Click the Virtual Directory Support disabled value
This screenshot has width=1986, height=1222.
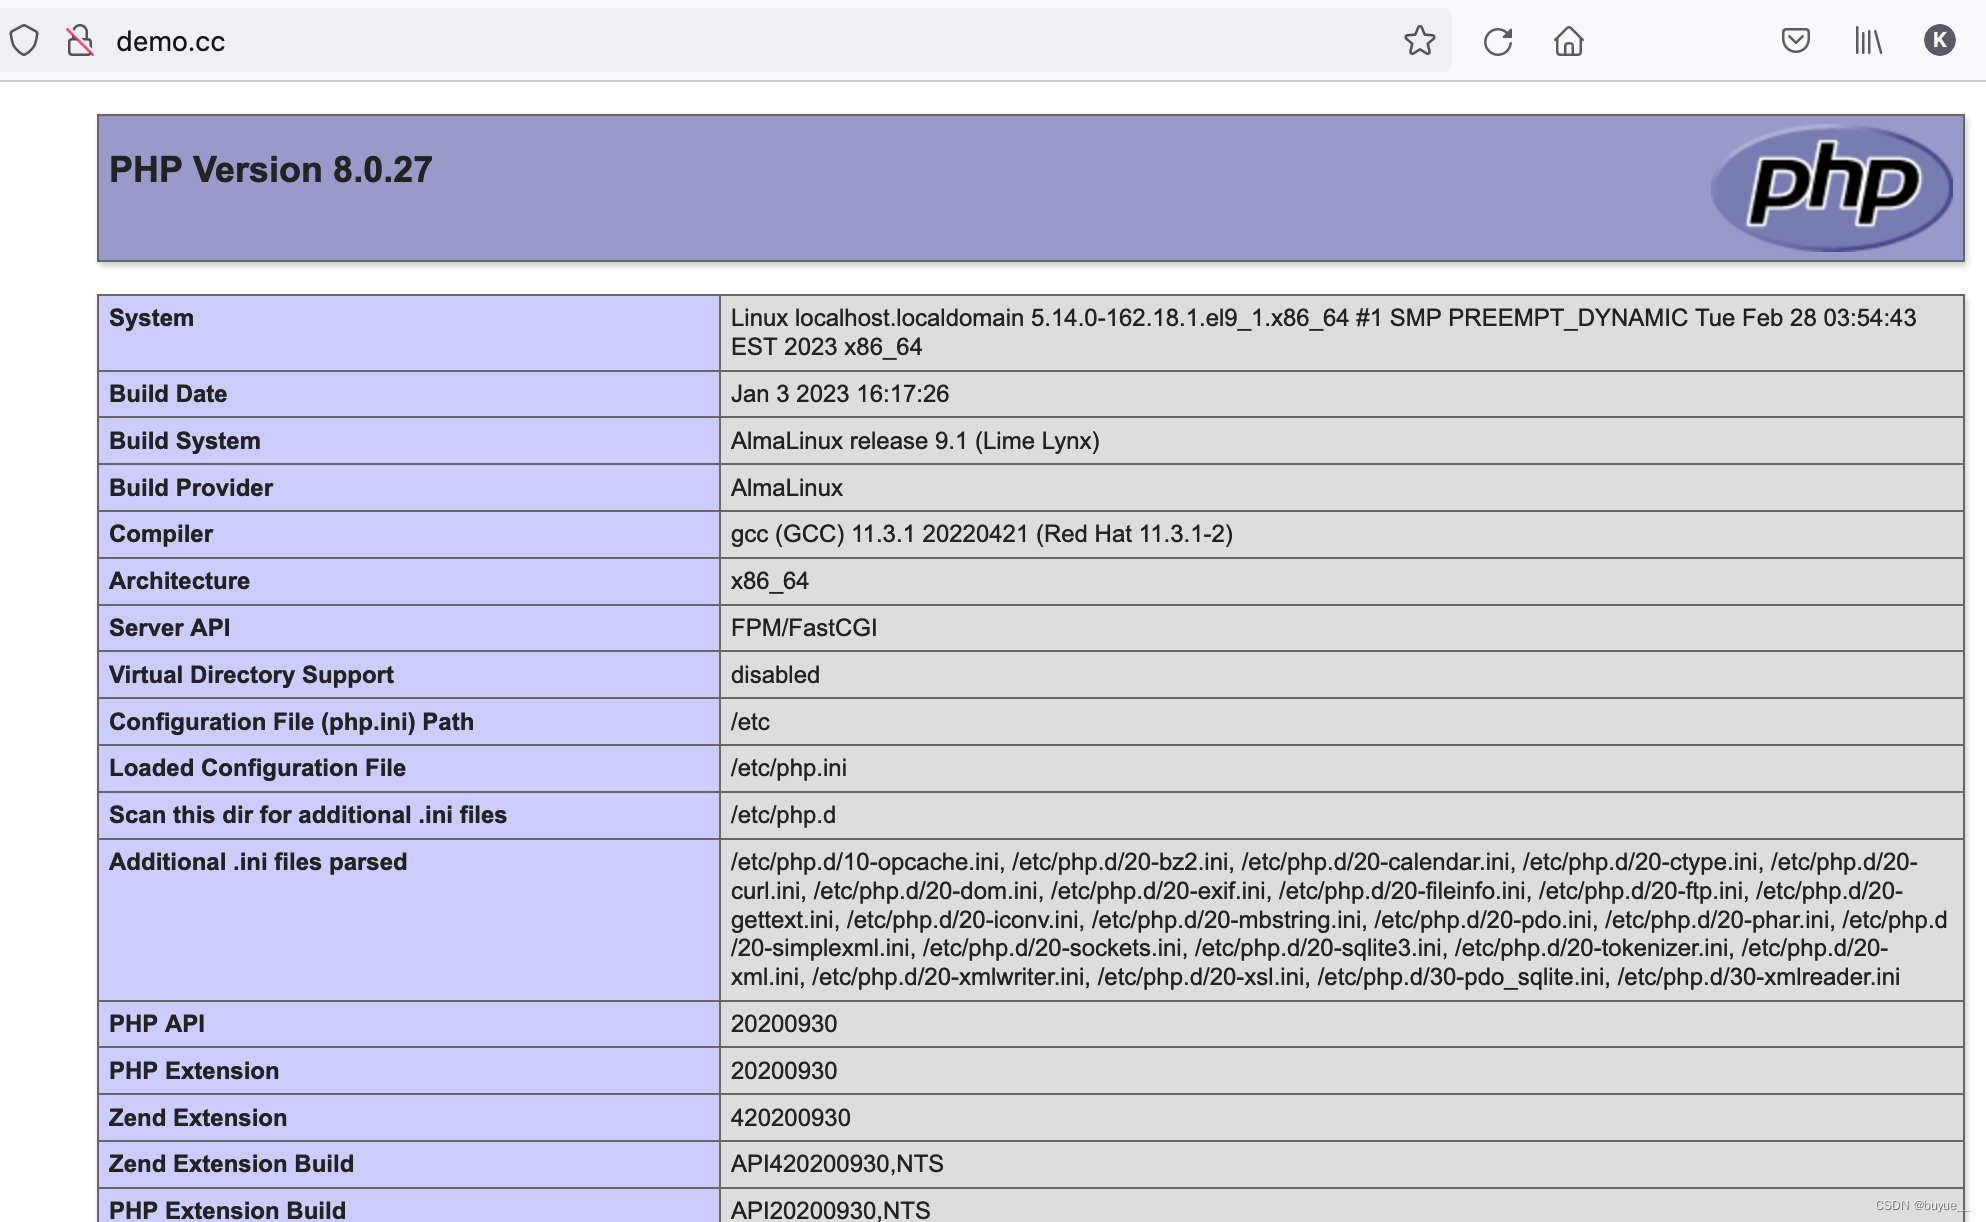[x=775, y=675]
